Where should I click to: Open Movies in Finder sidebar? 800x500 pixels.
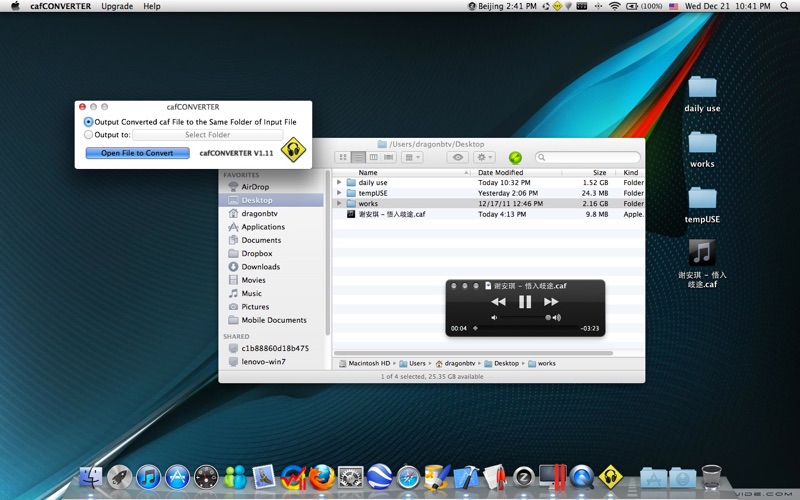pyautogui.click(x=253, y=280)
